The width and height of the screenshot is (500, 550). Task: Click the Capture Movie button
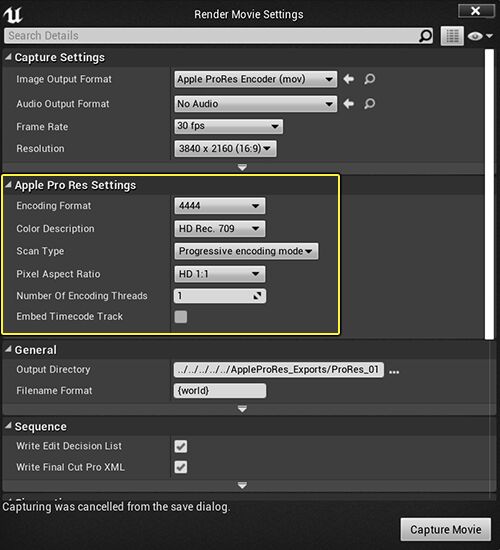click(446, 530)
